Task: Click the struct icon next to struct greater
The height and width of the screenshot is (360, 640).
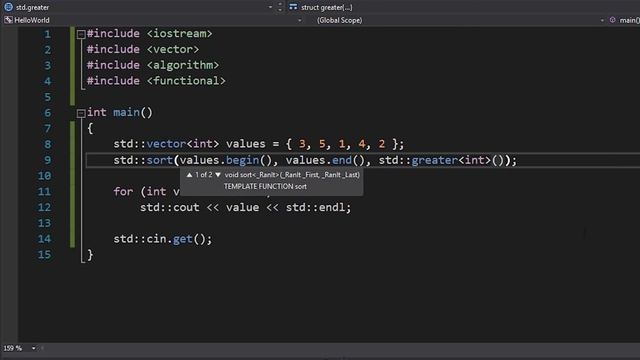Action: (293, 7)
